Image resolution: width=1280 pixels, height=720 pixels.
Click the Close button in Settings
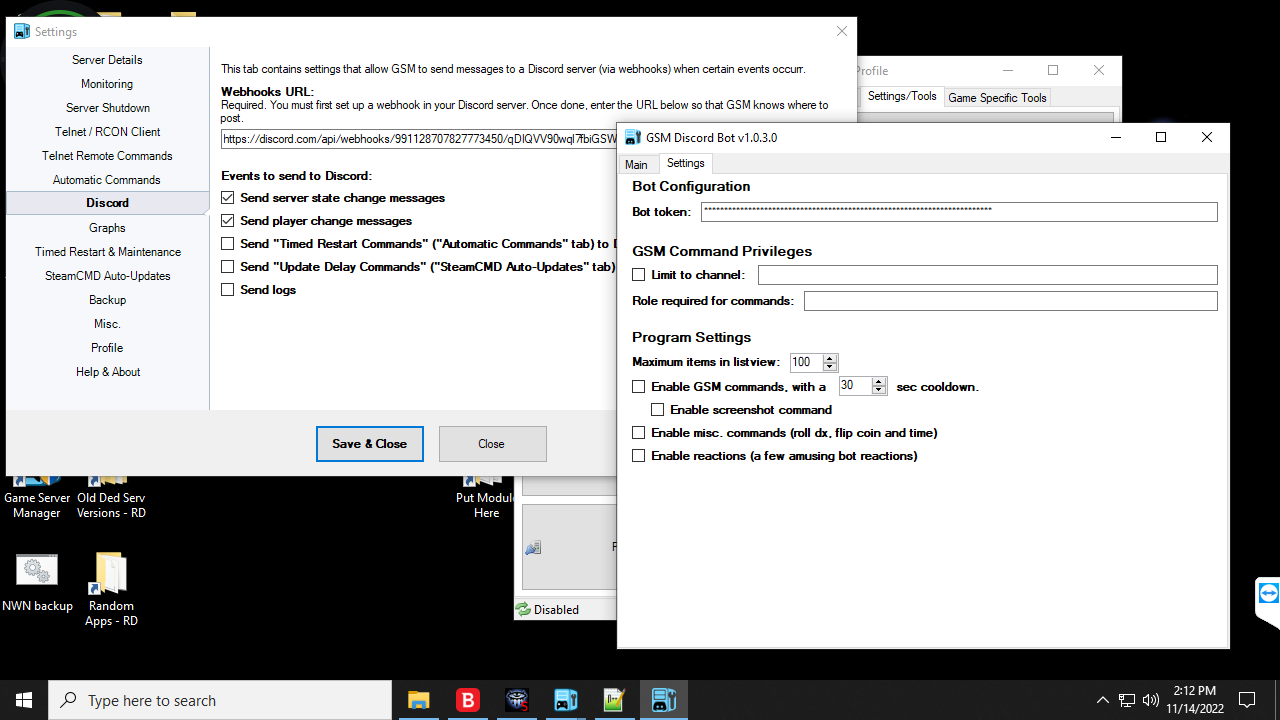point(492,444)
